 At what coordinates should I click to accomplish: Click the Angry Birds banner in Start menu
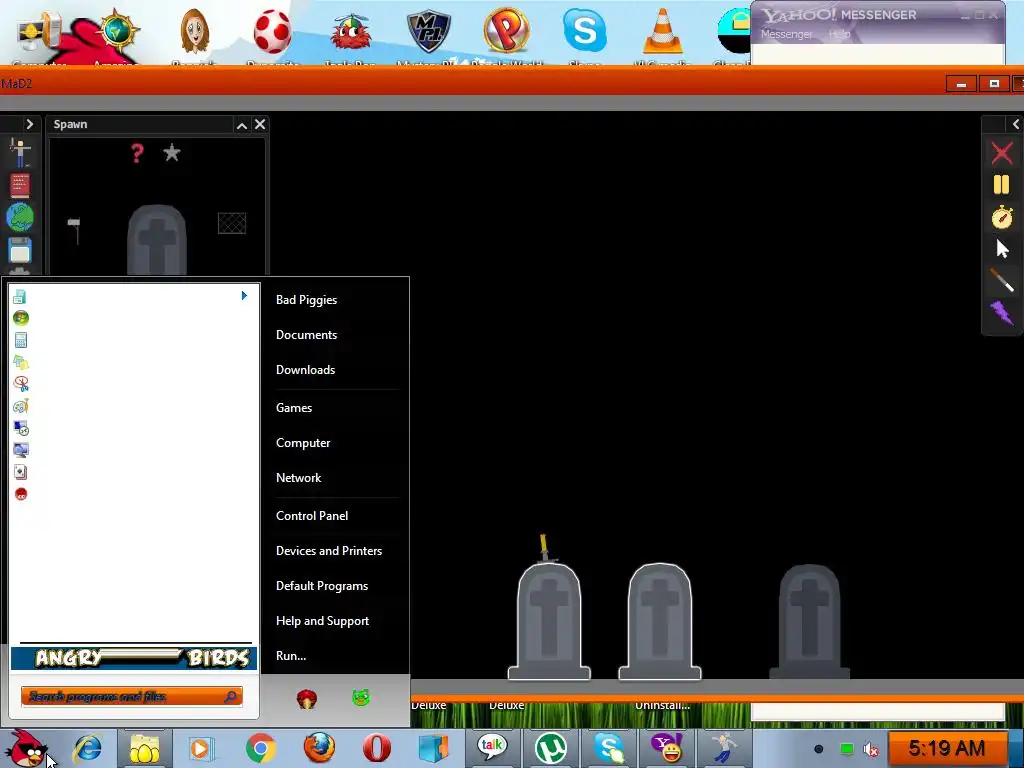134,658
